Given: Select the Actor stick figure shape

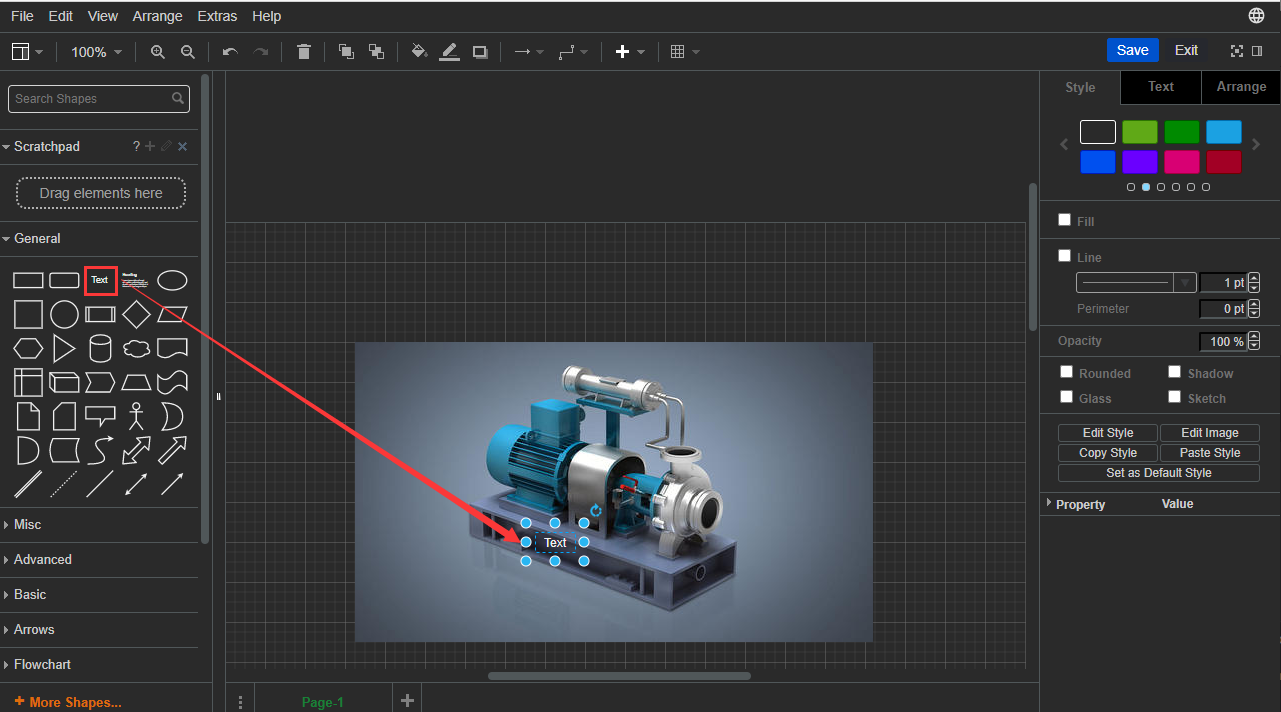Looking at the screenshot, I should tap(136, 415).
